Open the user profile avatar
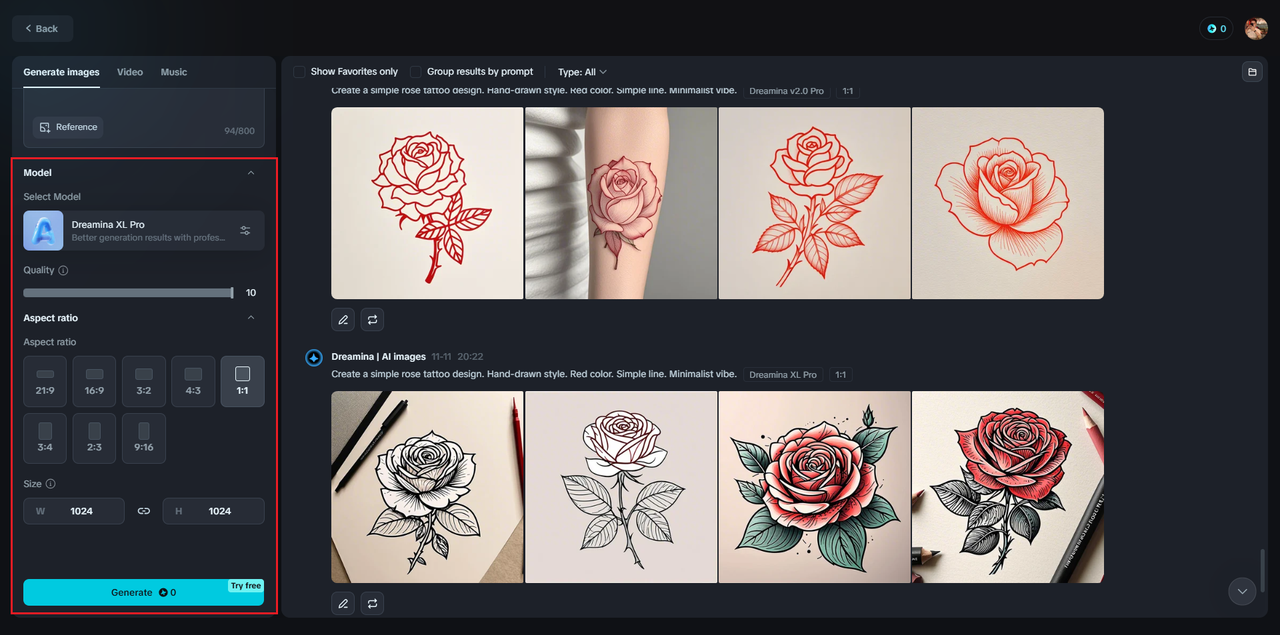 click(x=1256, y=29)
